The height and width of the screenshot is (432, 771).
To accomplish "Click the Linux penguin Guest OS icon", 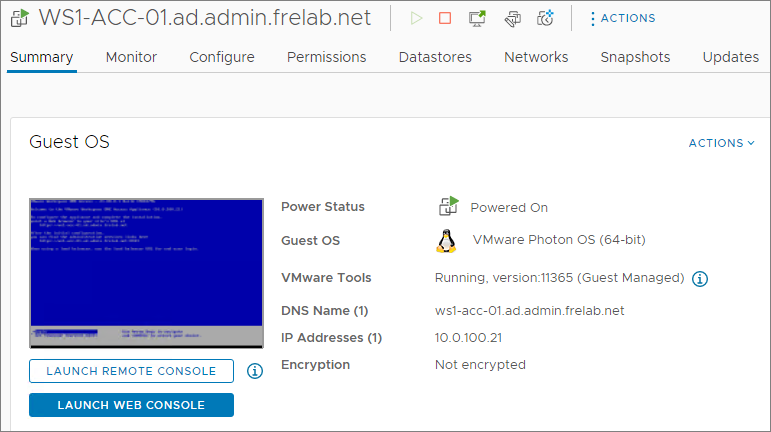I will click(x=446, y=241).
